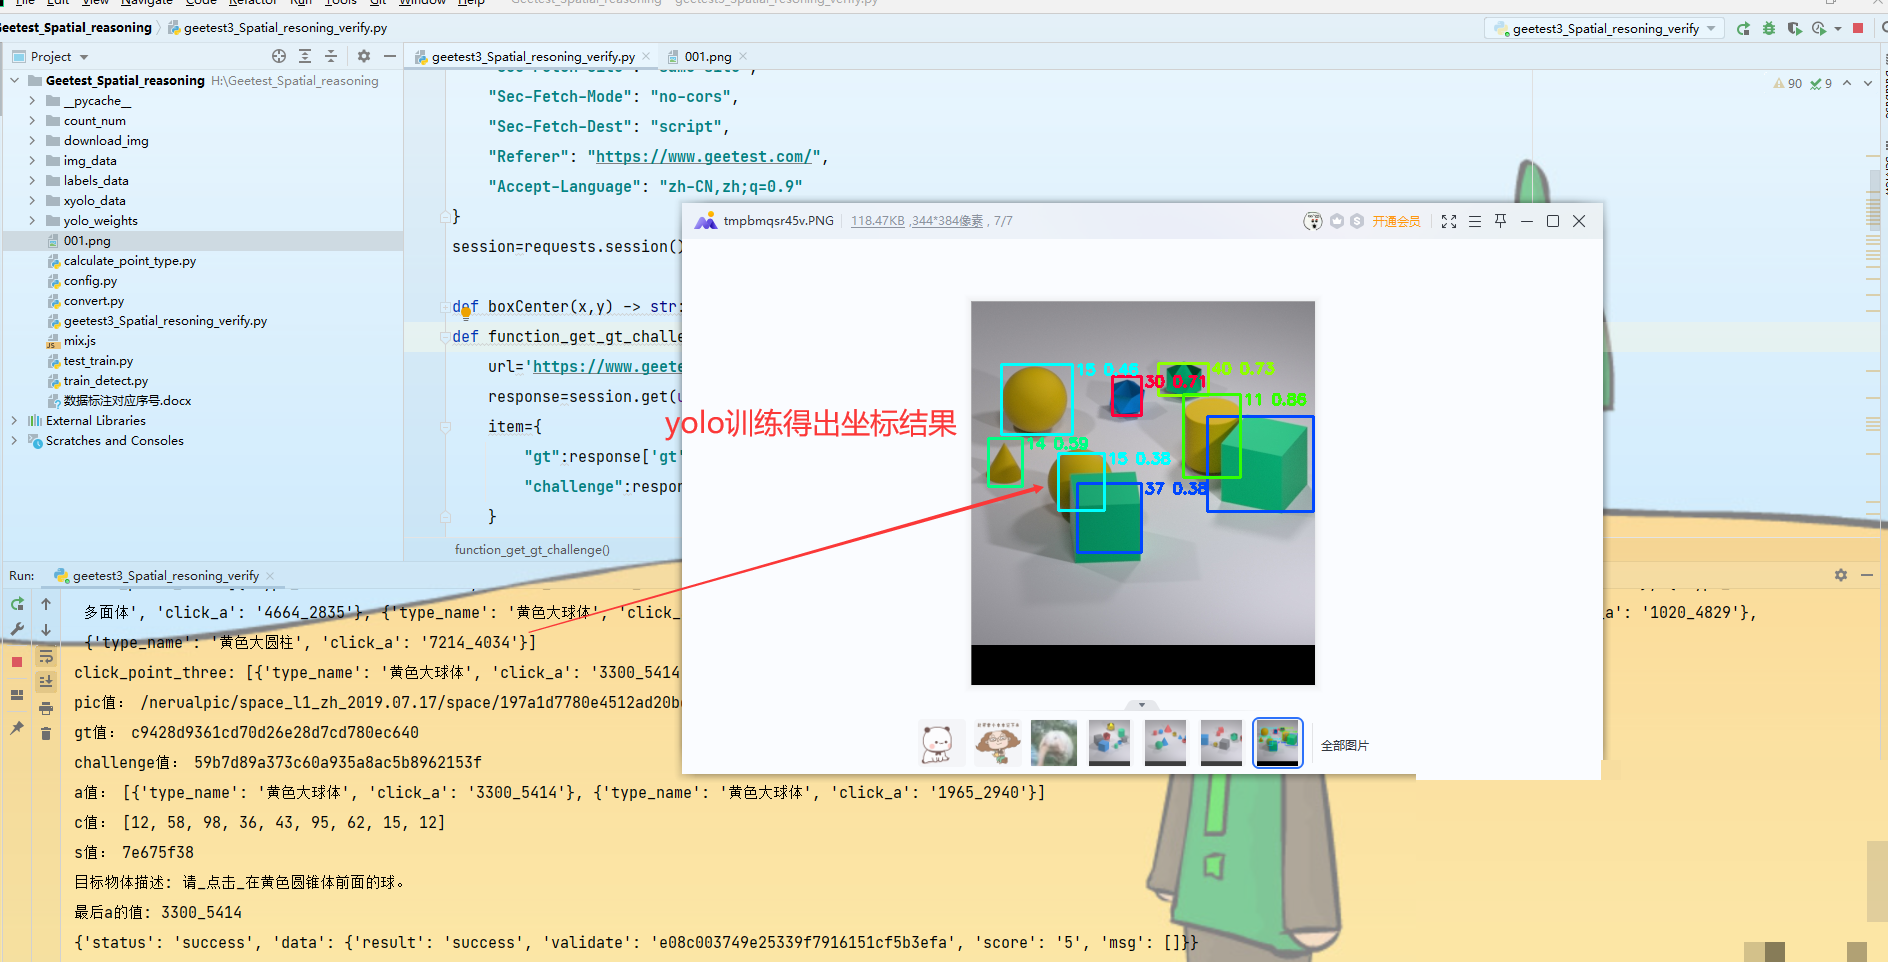1888x962 pixels.
Task: Toggle scroll to end in Run console
Action: (46, 682)
